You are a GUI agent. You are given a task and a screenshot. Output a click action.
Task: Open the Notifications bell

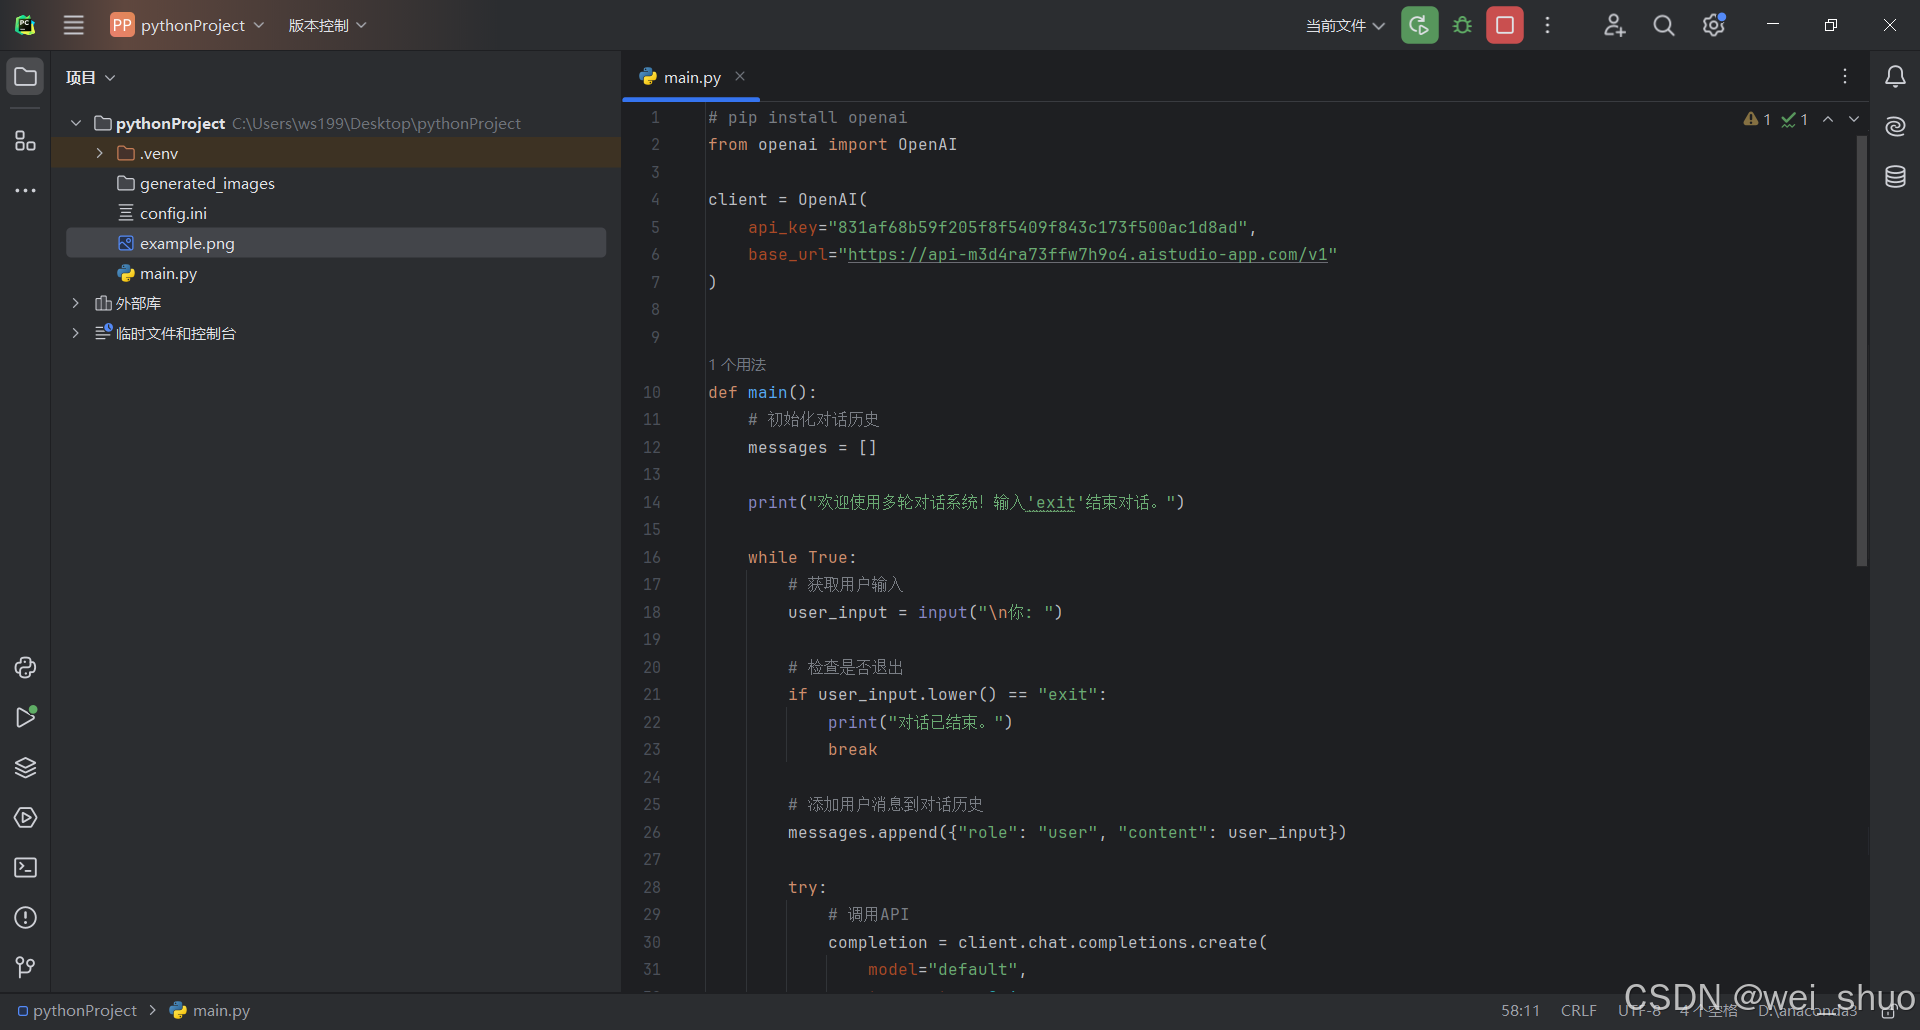[1895, 77]
